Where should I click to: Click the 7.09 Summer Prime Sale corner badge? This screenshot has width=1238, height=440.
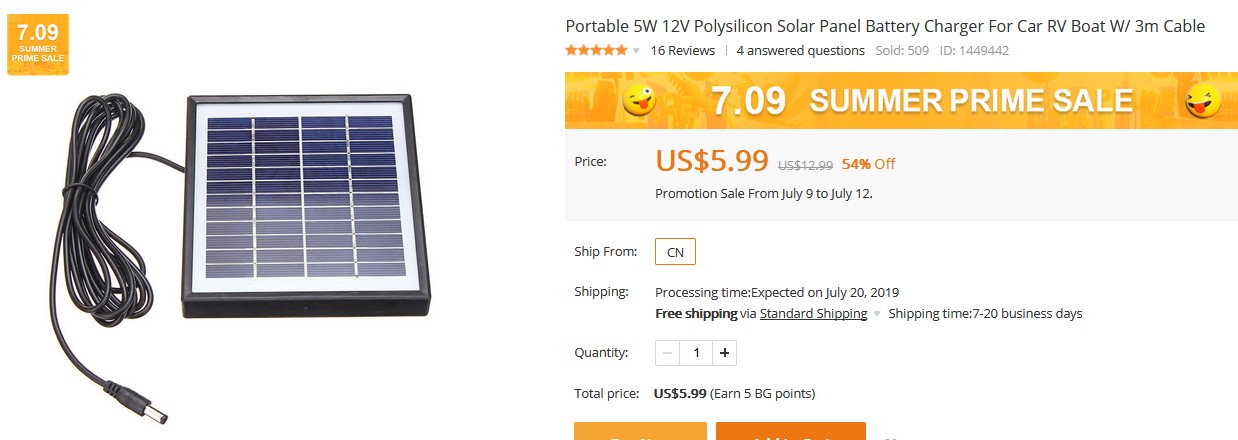pyautogui.click(x=38, y=45)
